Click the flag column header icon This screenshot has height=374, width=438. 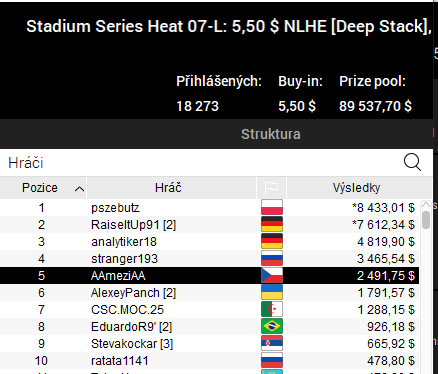click(271, 188)
